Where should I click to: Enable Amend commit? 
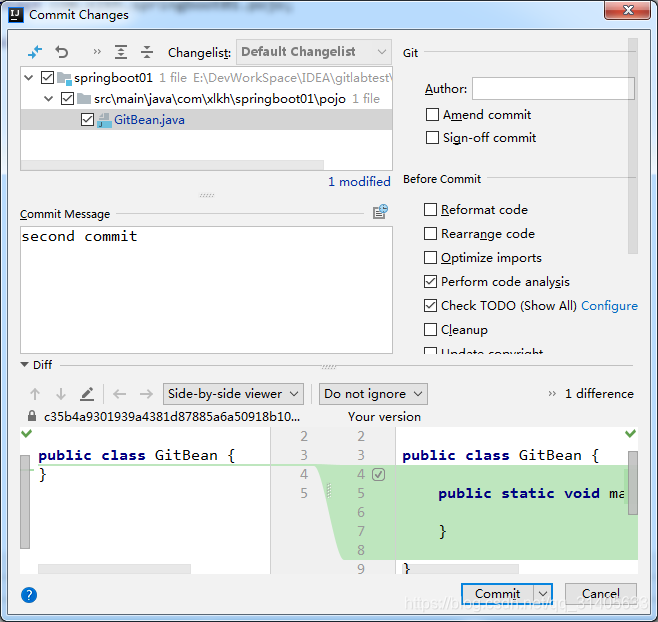(x=432, y=115)
